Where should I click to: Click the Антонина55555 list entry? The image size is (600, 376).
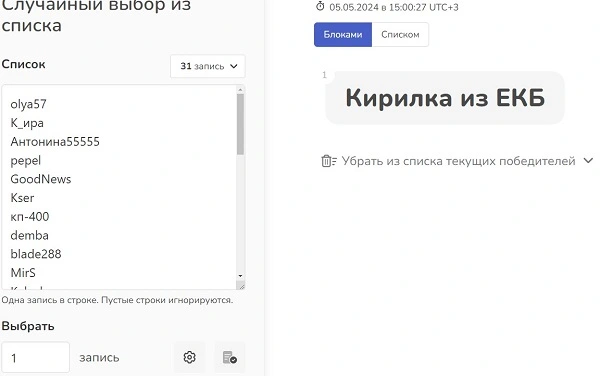55,142
